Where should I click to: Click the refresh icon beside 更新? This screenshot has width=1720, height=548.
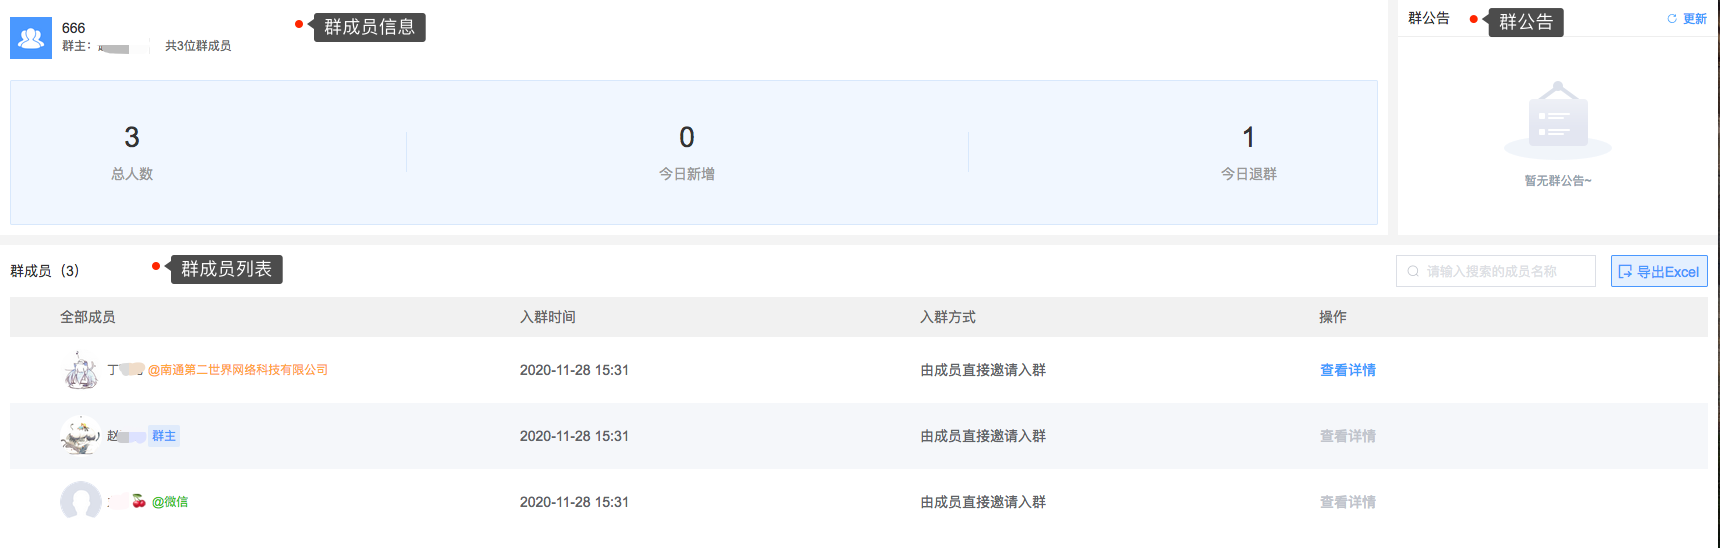(1672, 19)
